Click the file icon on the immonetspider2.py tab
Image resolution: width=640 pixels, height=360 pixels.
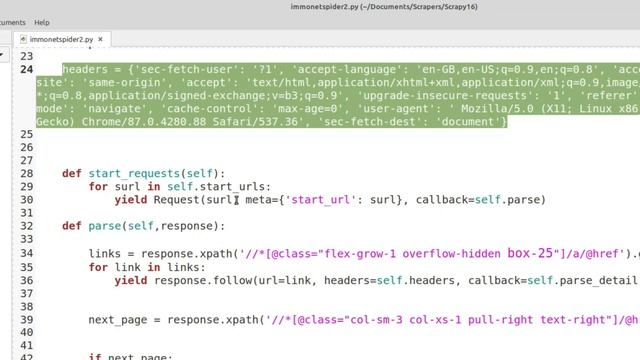pyautogui.click(x=23, y=39)
